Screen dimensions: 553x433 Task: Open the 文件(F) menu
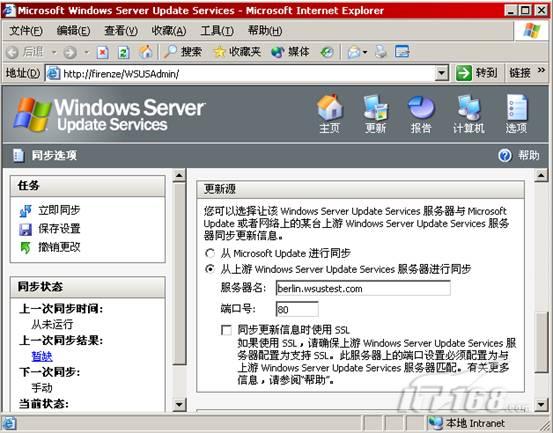point(26,31)
